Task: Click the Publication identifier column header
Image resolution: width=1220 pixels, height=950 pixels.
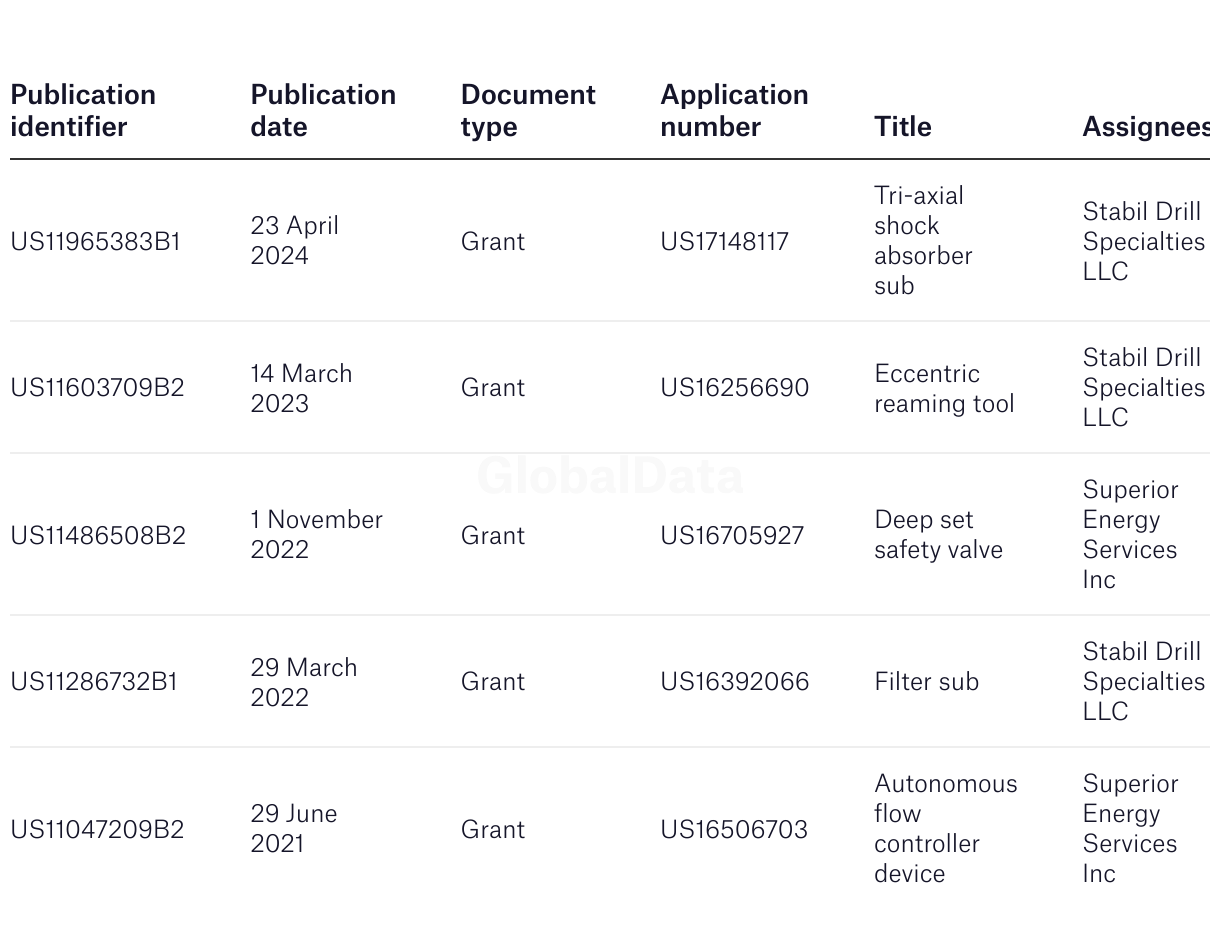Action: [83, 110]
